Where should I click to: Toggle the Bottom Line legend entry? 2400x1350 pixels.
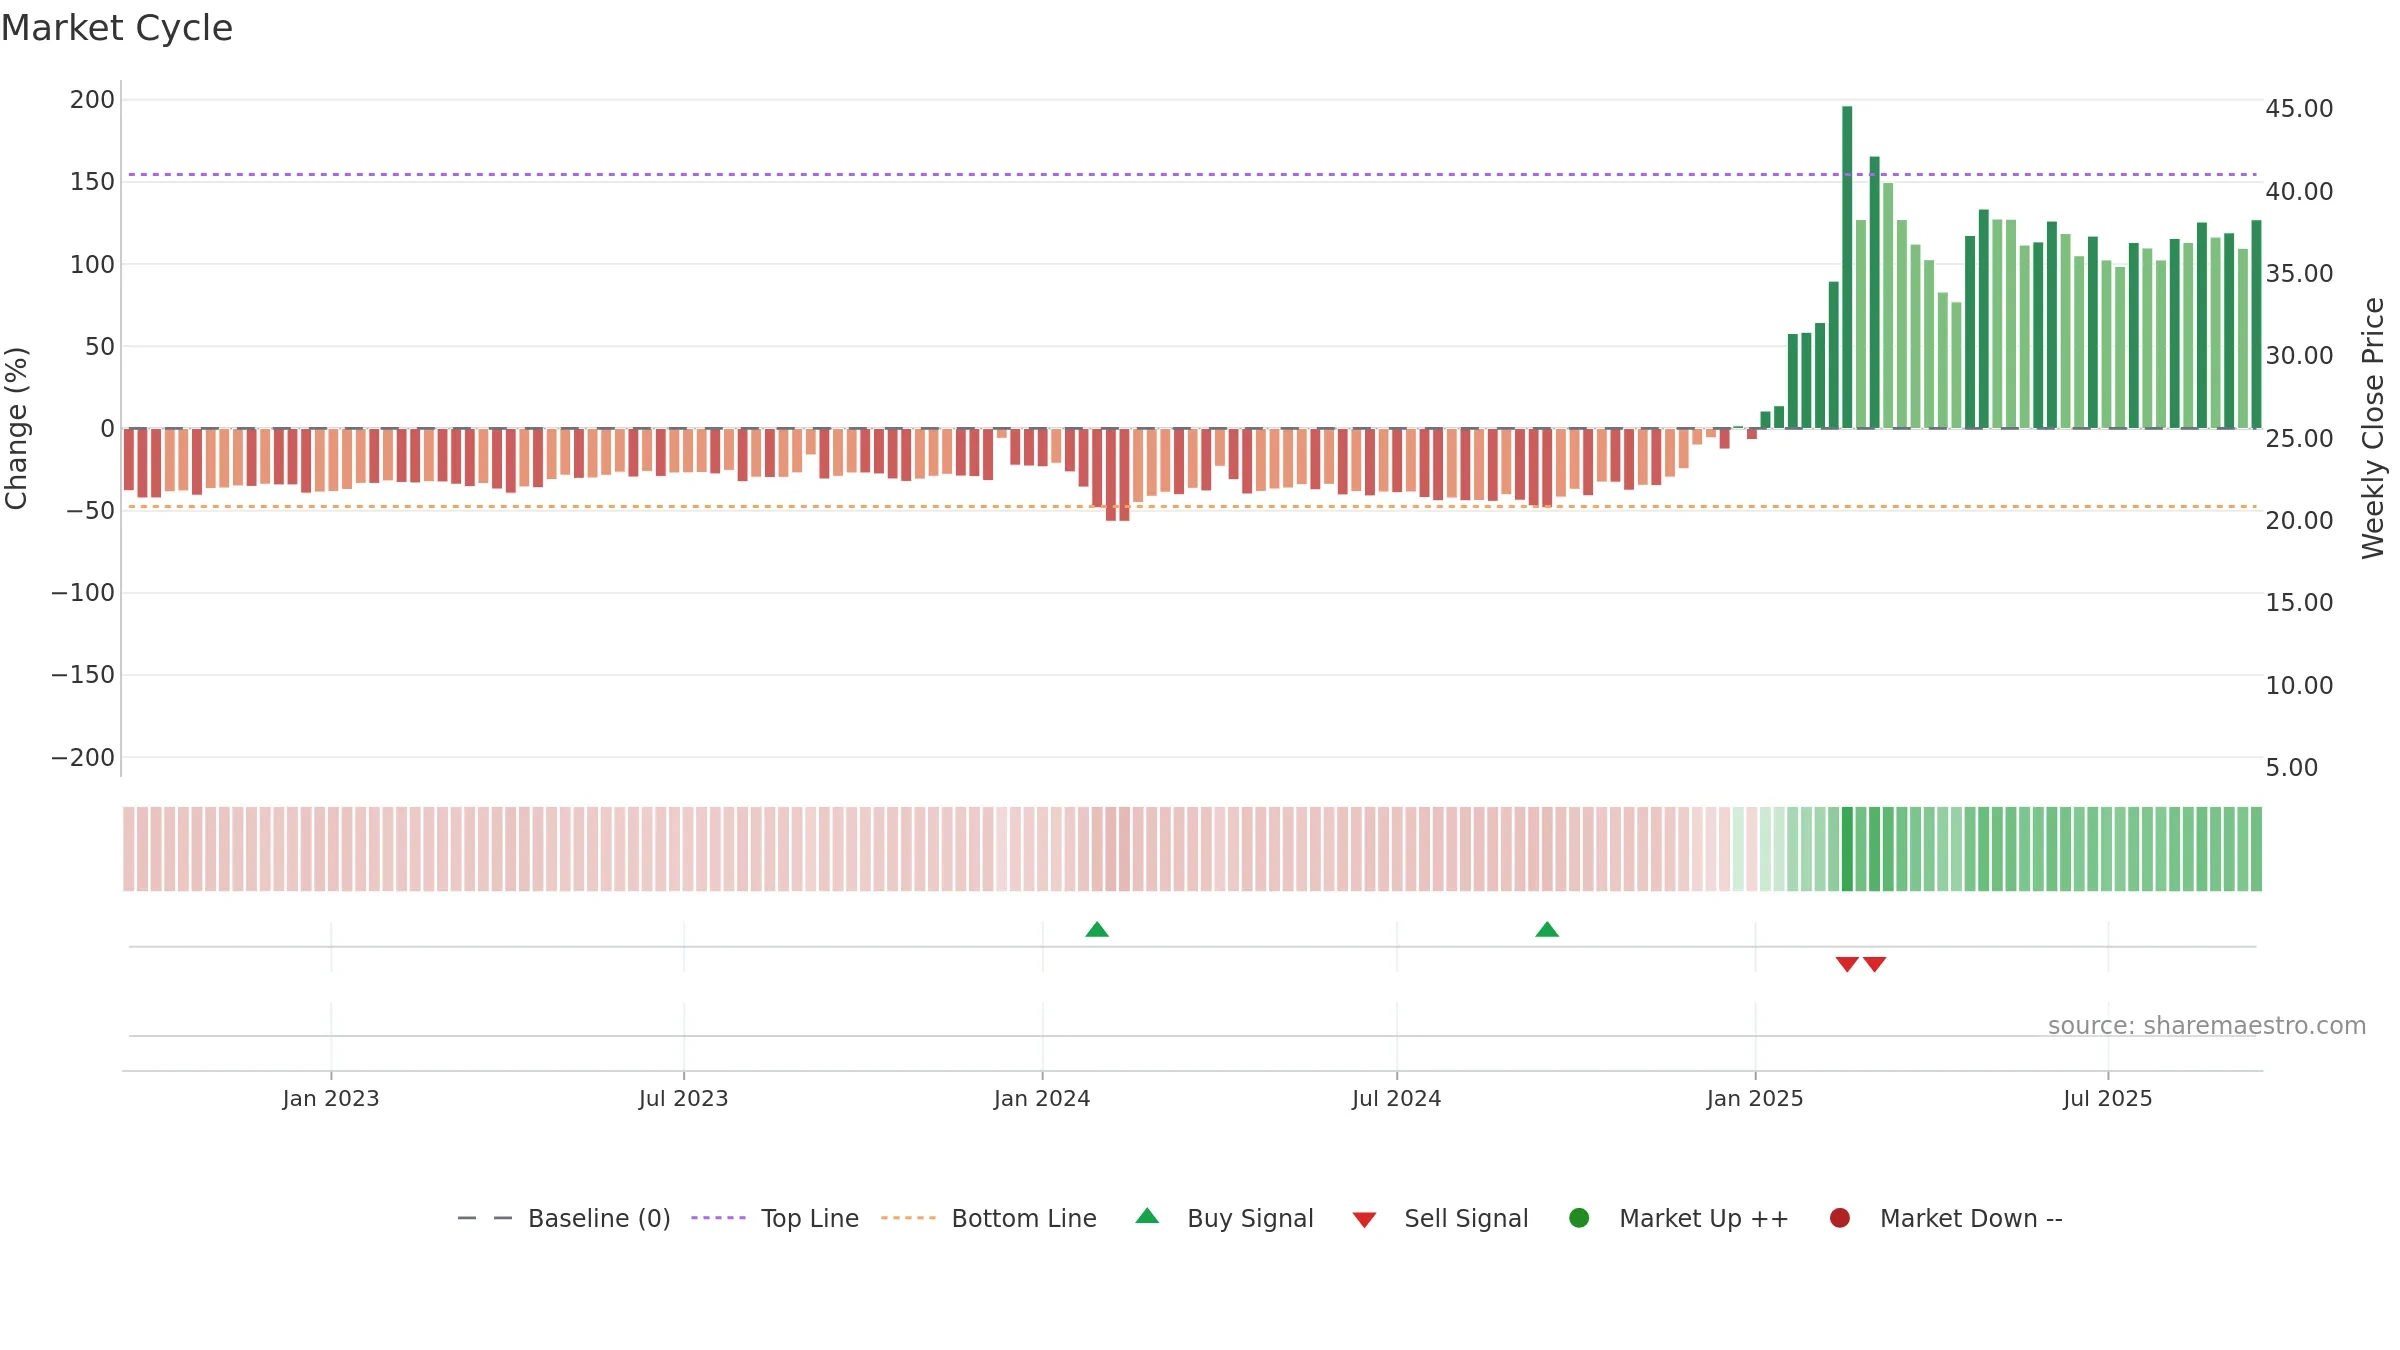[989, 1218]
